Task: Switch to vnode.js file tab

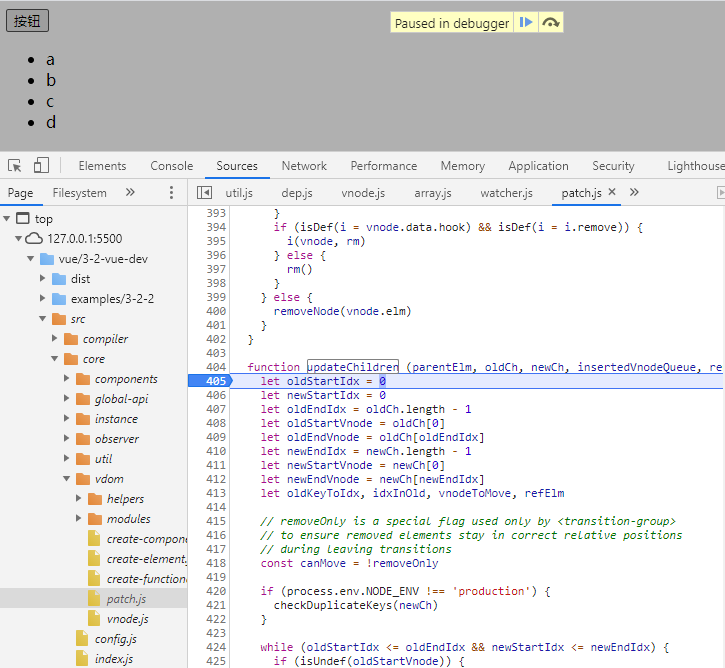Action: click(363, 193)
